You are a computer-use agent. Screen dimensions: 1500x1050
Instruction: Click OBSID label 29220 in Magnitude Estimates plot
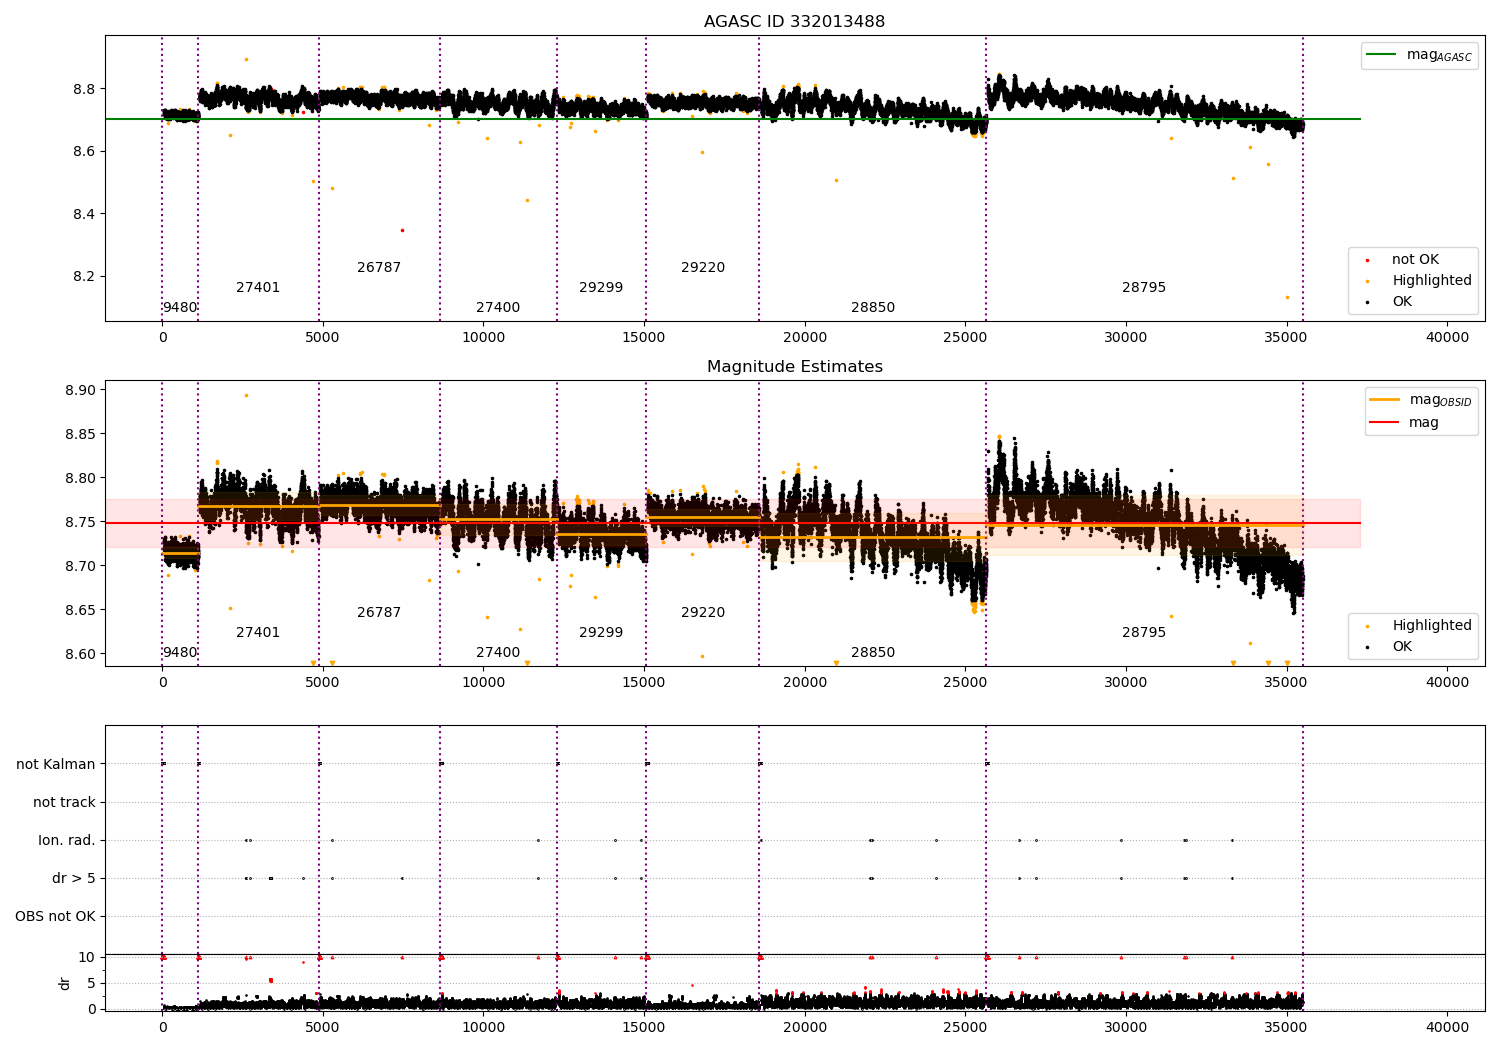pyautogui.click(x=703, y=612)
